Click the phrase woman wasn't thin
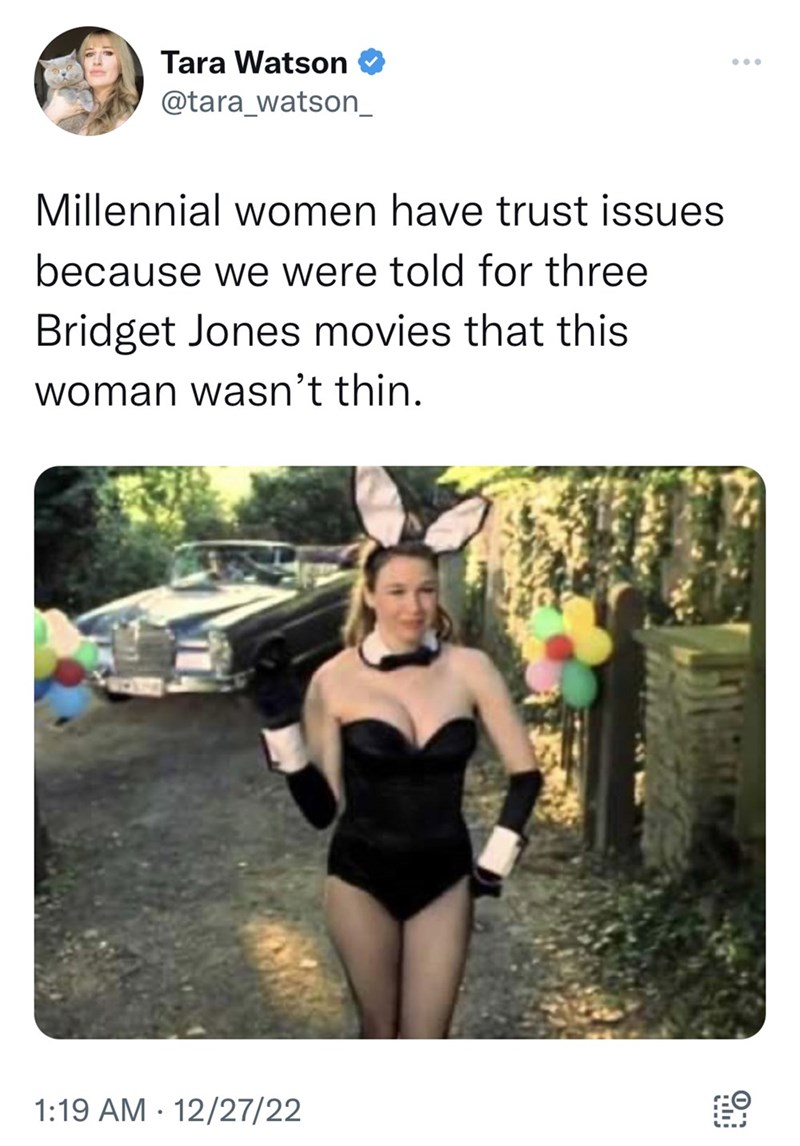The height and width of the screenshot is (1146, 800). click(229, 391)
